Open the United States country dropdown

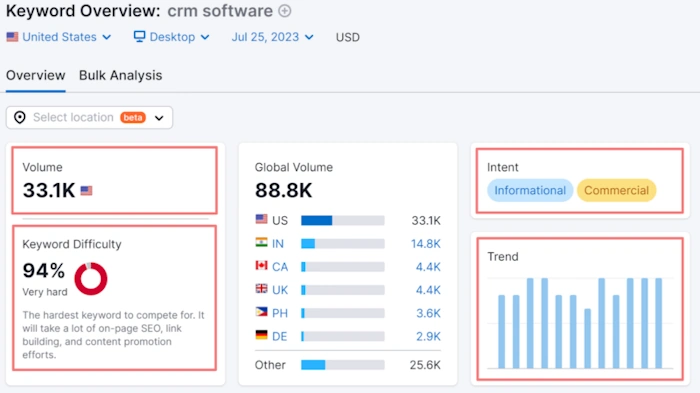pos(58,37)
